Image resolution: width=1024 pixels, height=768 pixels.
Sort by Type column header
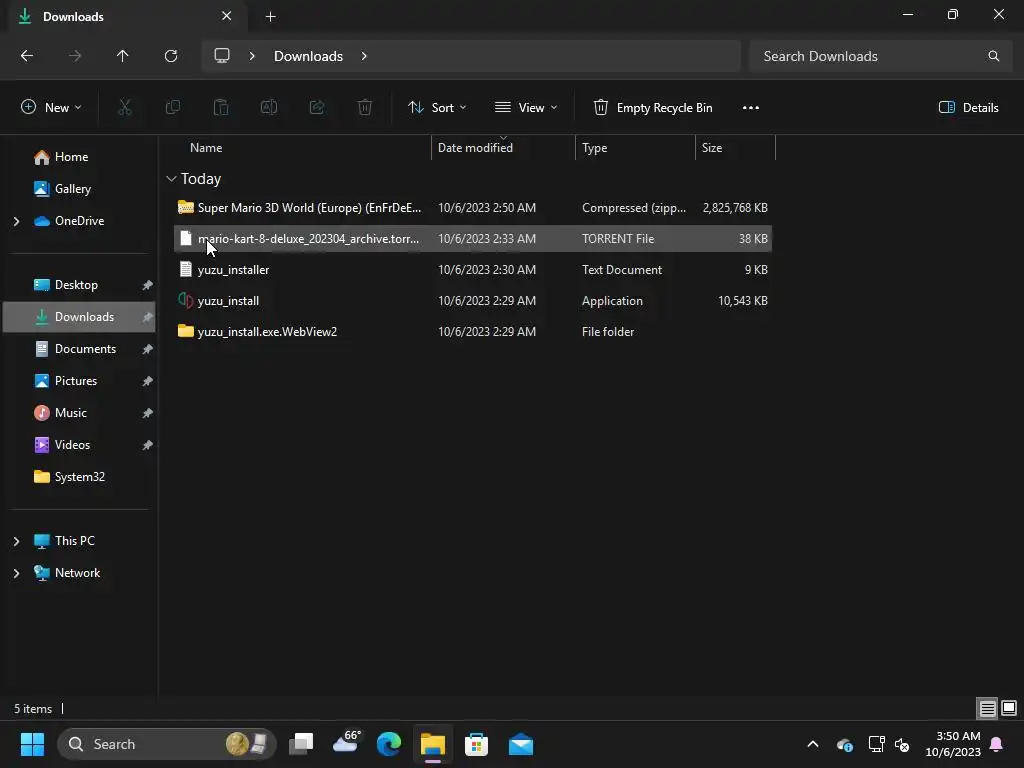594,148
